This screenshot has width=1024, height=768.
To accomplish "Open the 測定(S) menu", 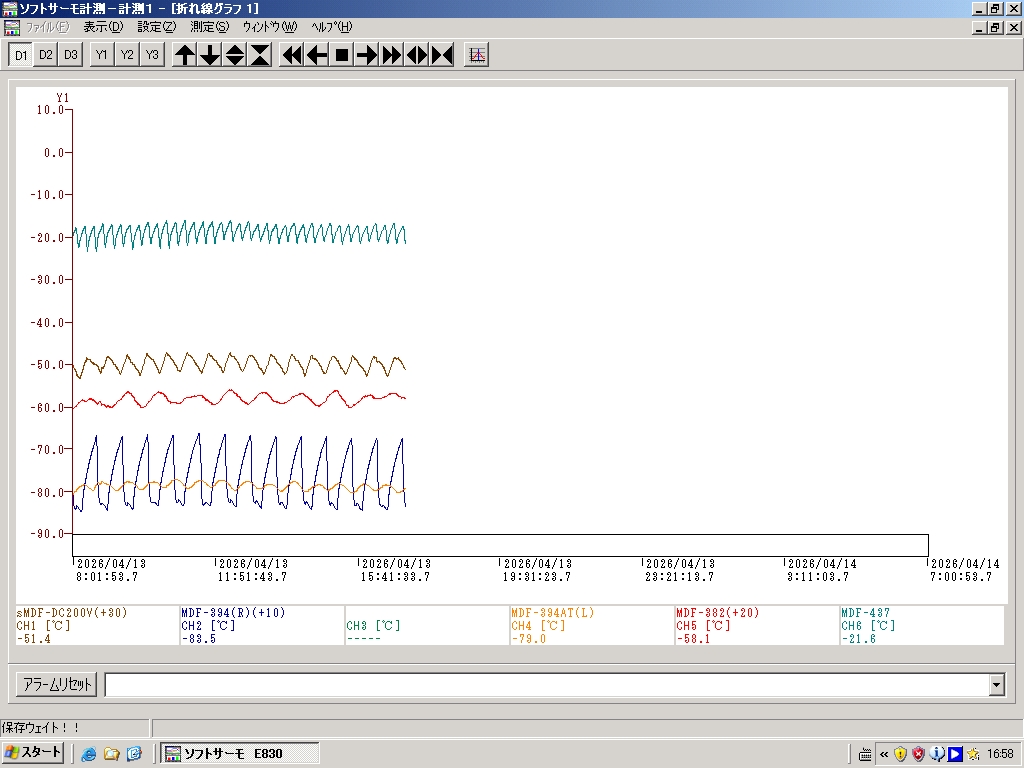I will pyautogui.click(x=209, y=27).
